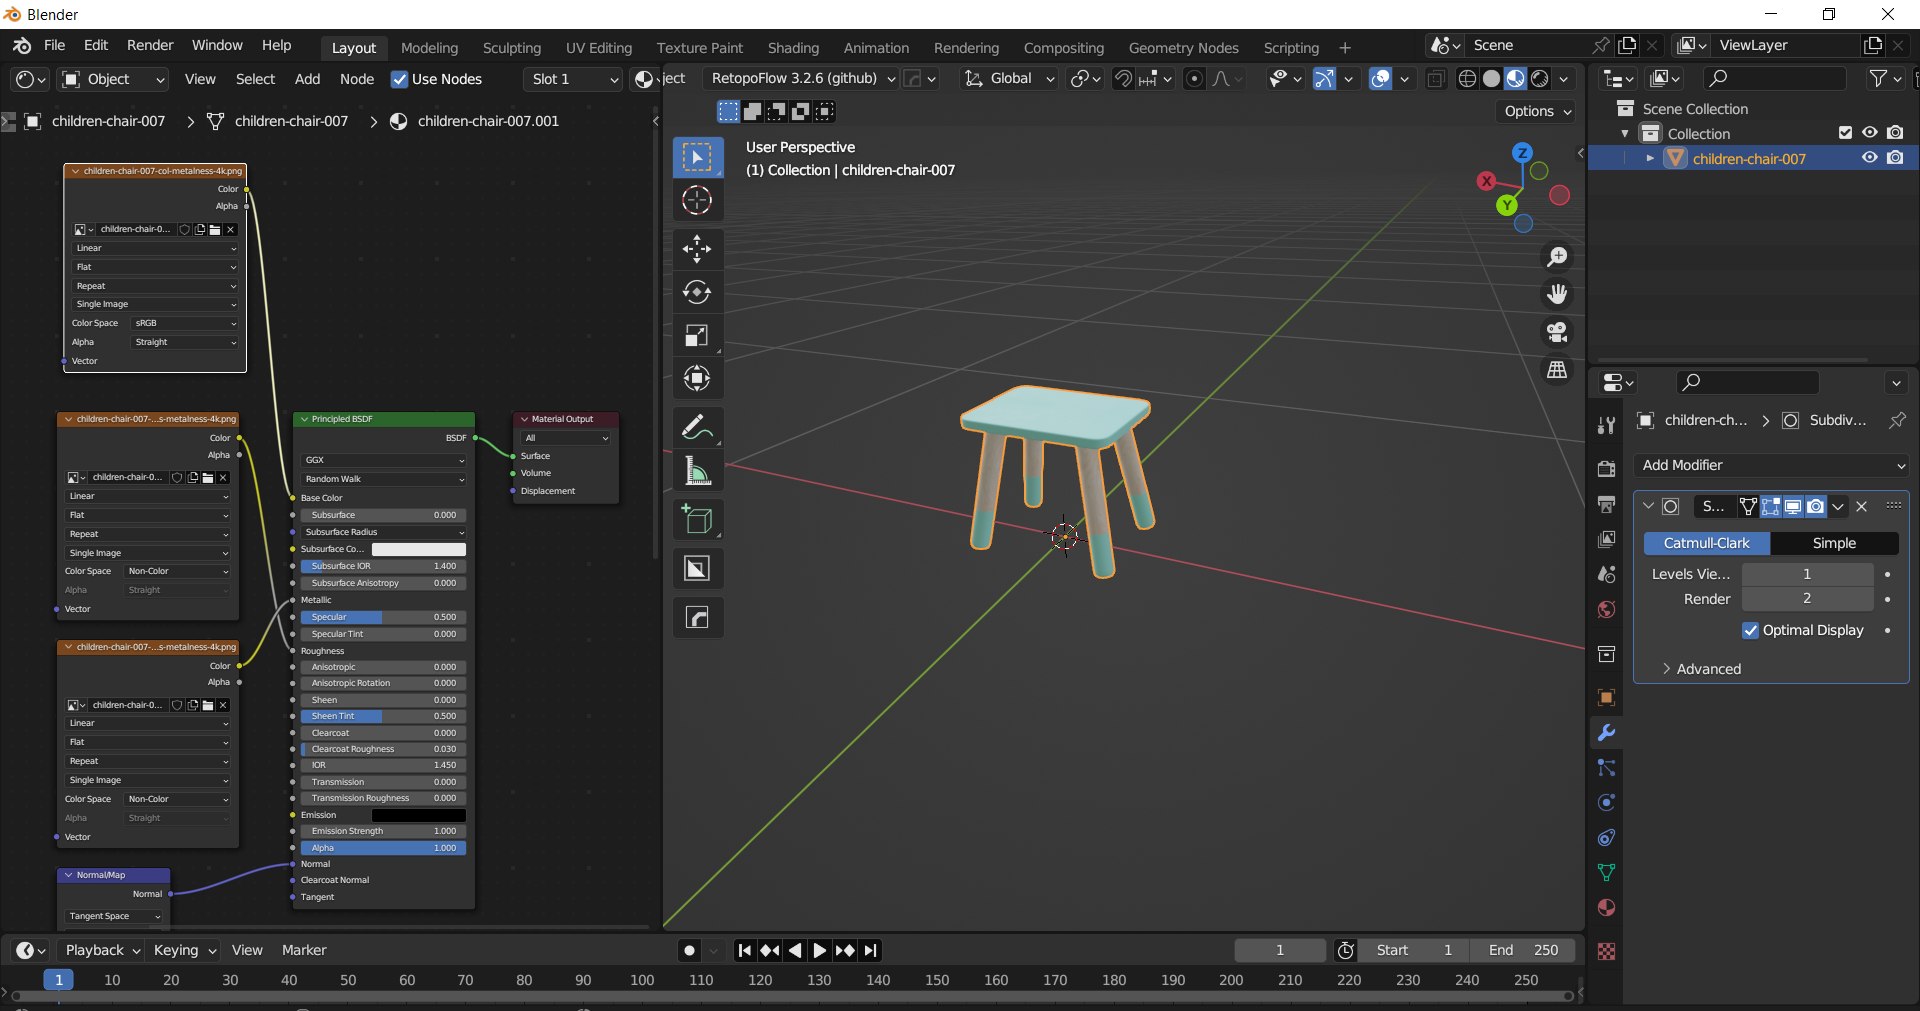The height and width of the screenshot is (1011, 1920).
Task: Open the node editor Add menu
Action: point(308,79)
